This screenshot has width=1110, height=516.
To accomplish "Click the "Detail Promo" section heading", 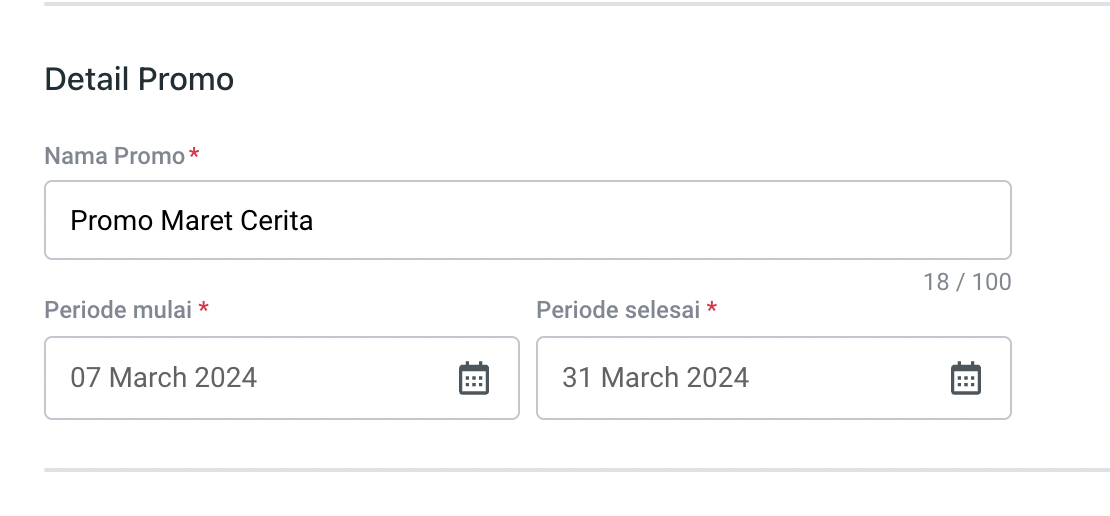I will (x=139, y=79).
